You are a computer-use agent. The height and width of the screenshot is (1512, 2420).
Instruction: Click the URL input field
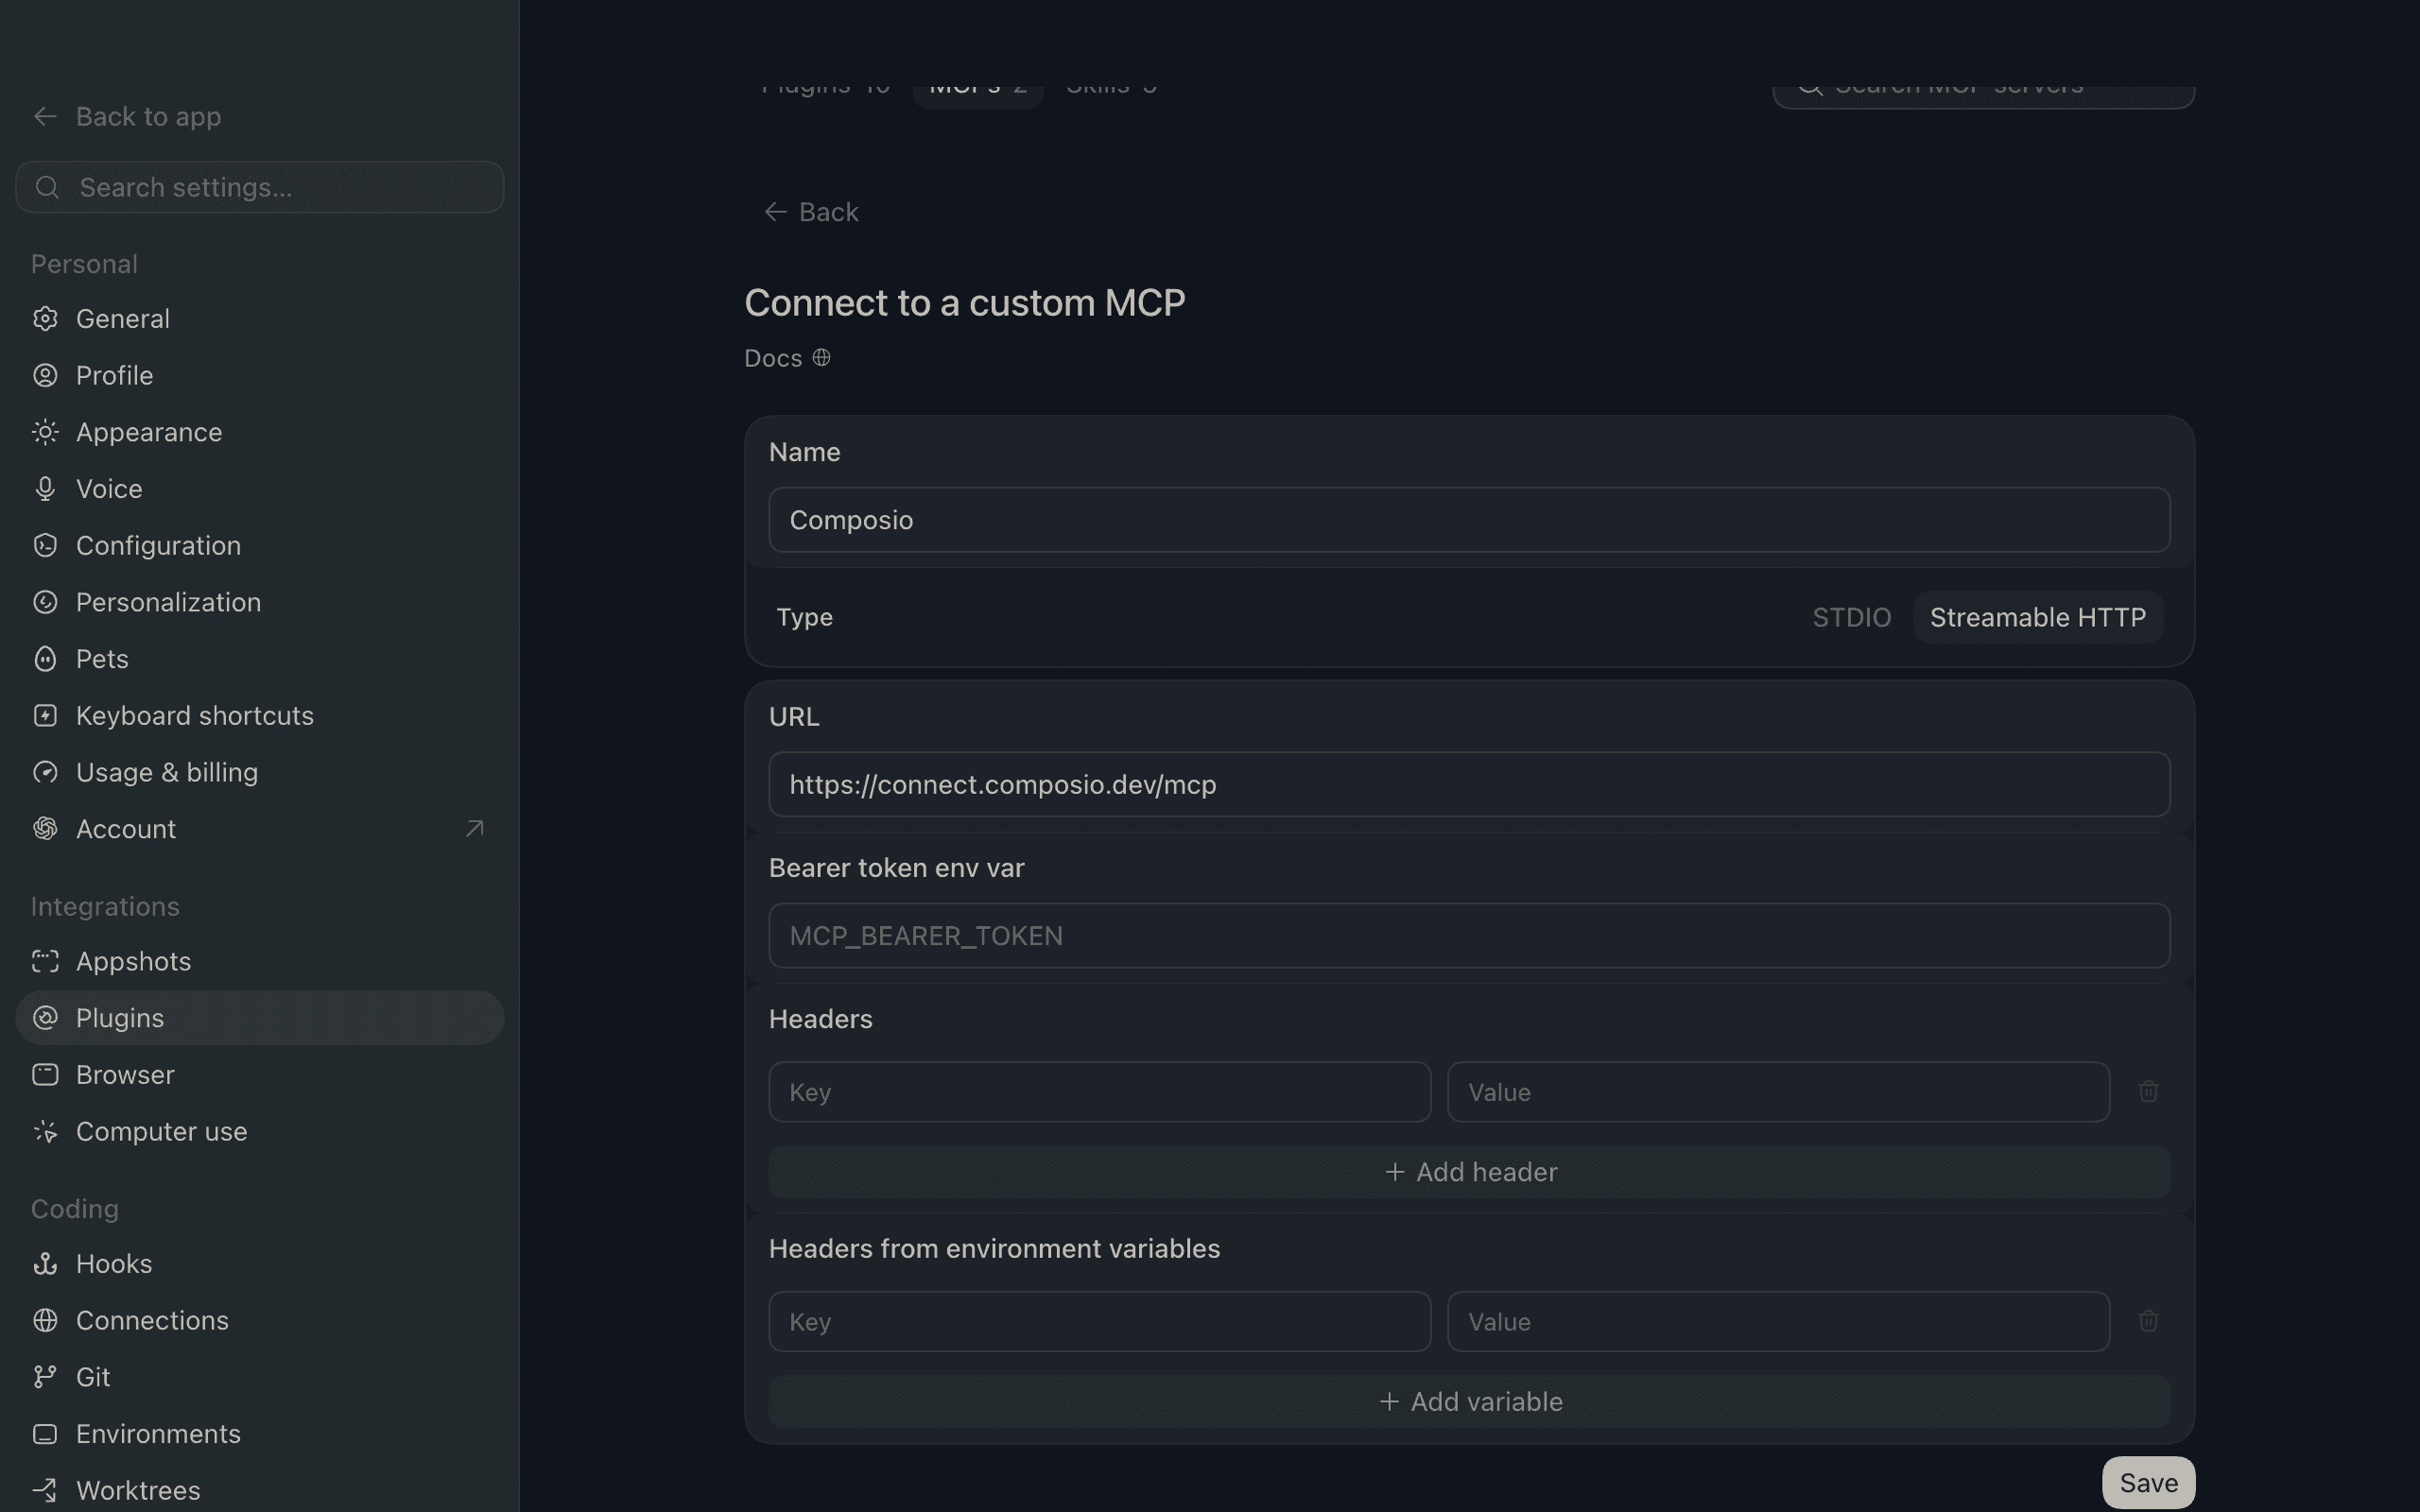point(1469,785)
